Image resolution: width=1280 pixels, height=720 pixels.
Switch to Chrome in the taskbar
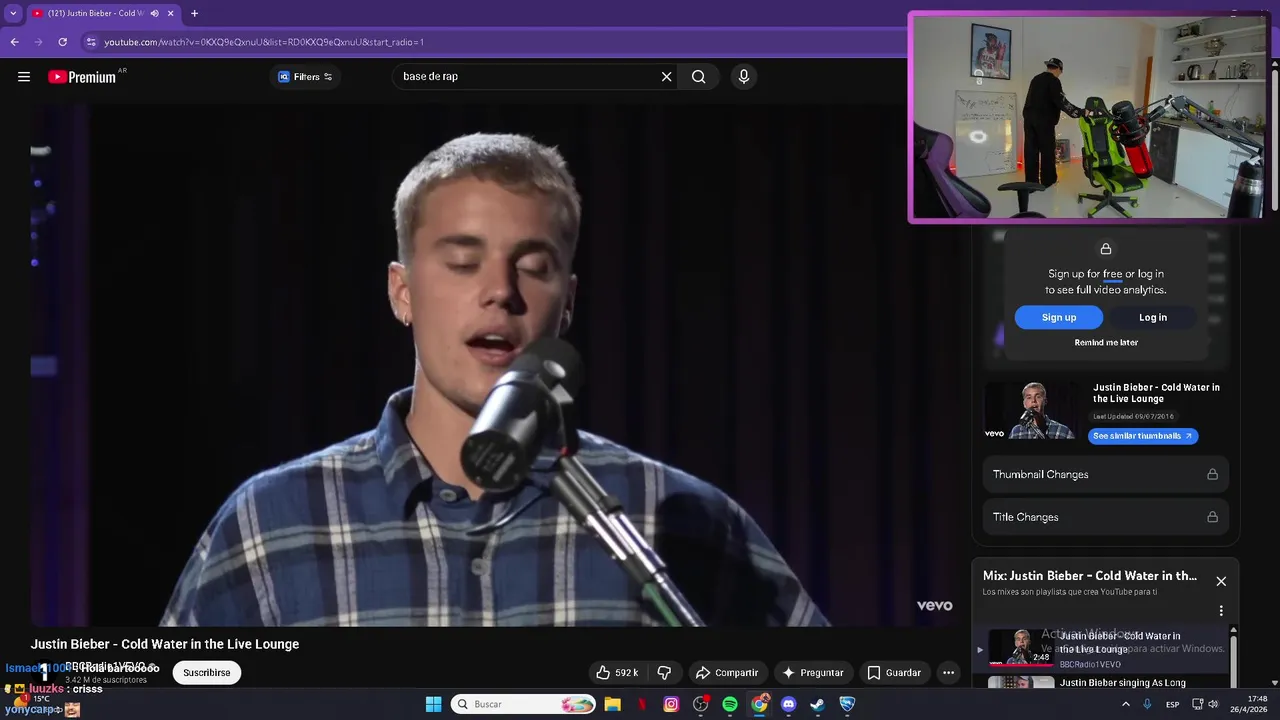pyautogui.click(x=759, y=704)
